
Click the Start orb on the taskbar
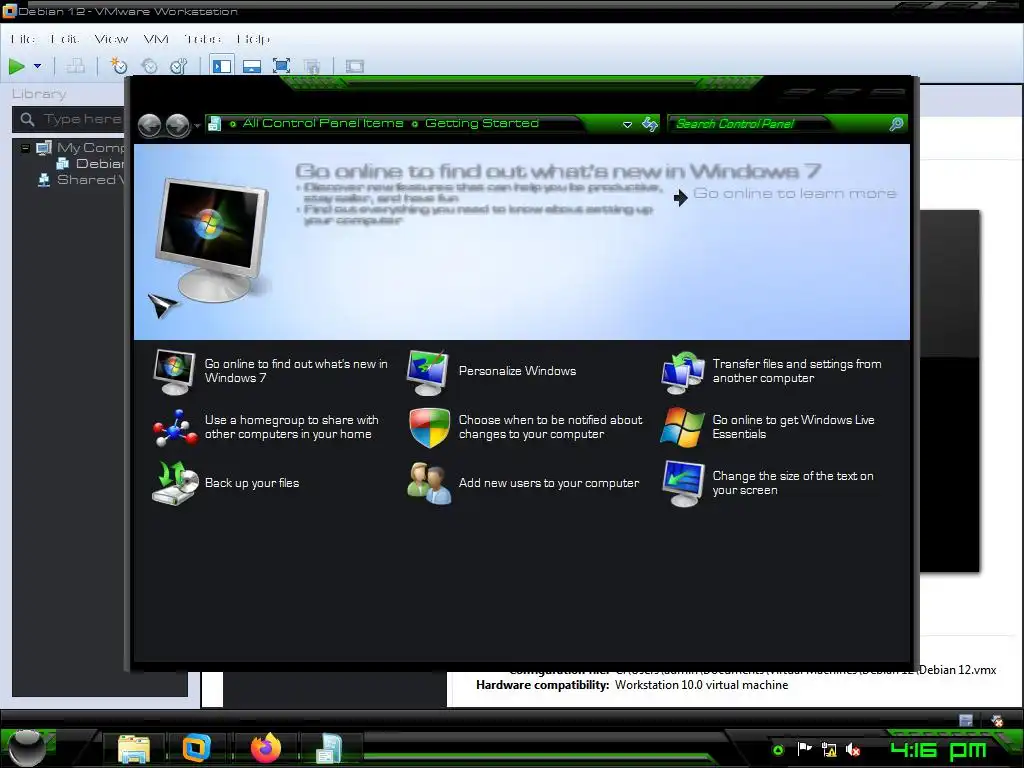click(27, 748)
